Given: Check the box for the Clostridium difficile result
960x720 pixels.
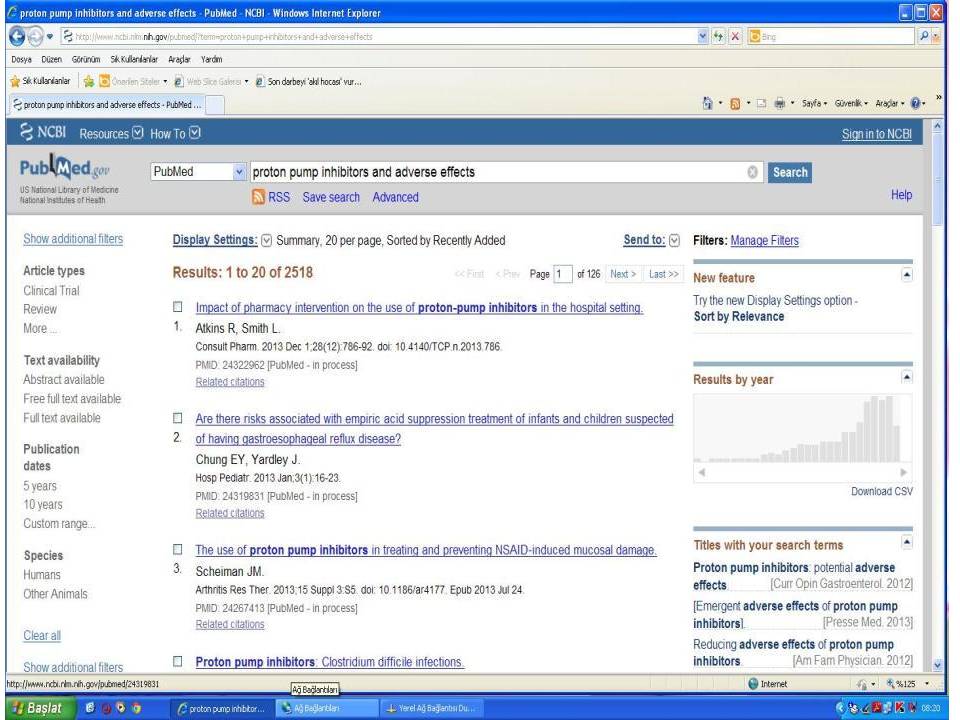Looking at the screenshot, I should click(178, 661).
